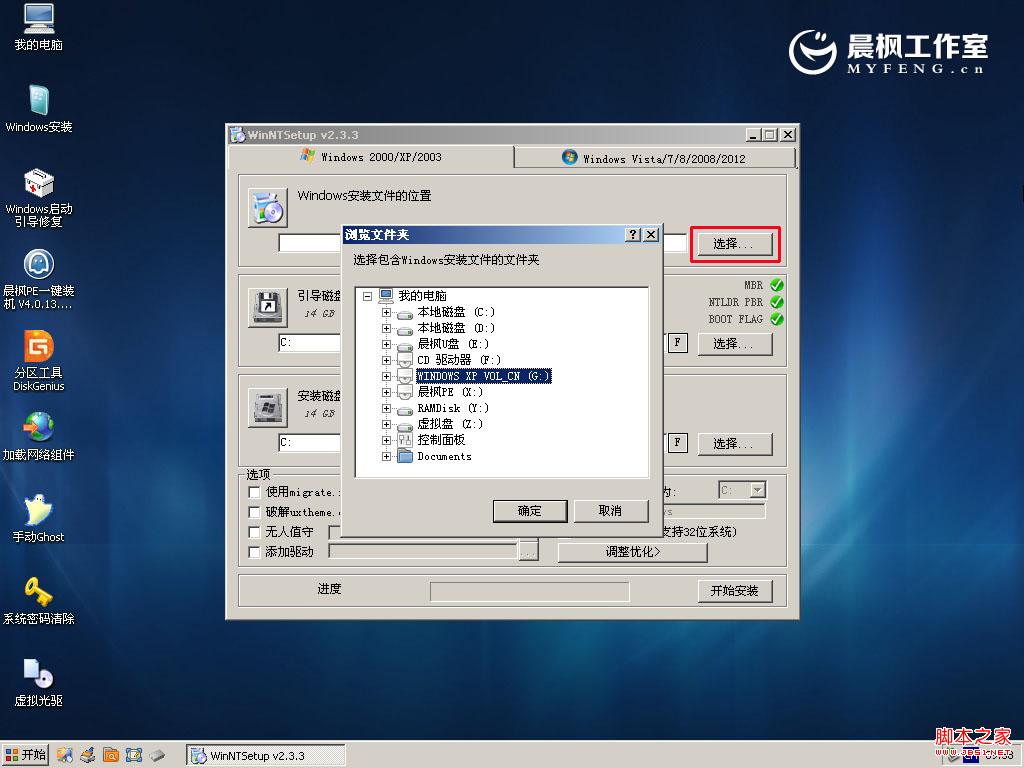Image resolution: width=1024 pixels, height=768 pixels.
Task: Select 虚拟盘 (Z:) in the tree
Action: (x=450, y=424)
